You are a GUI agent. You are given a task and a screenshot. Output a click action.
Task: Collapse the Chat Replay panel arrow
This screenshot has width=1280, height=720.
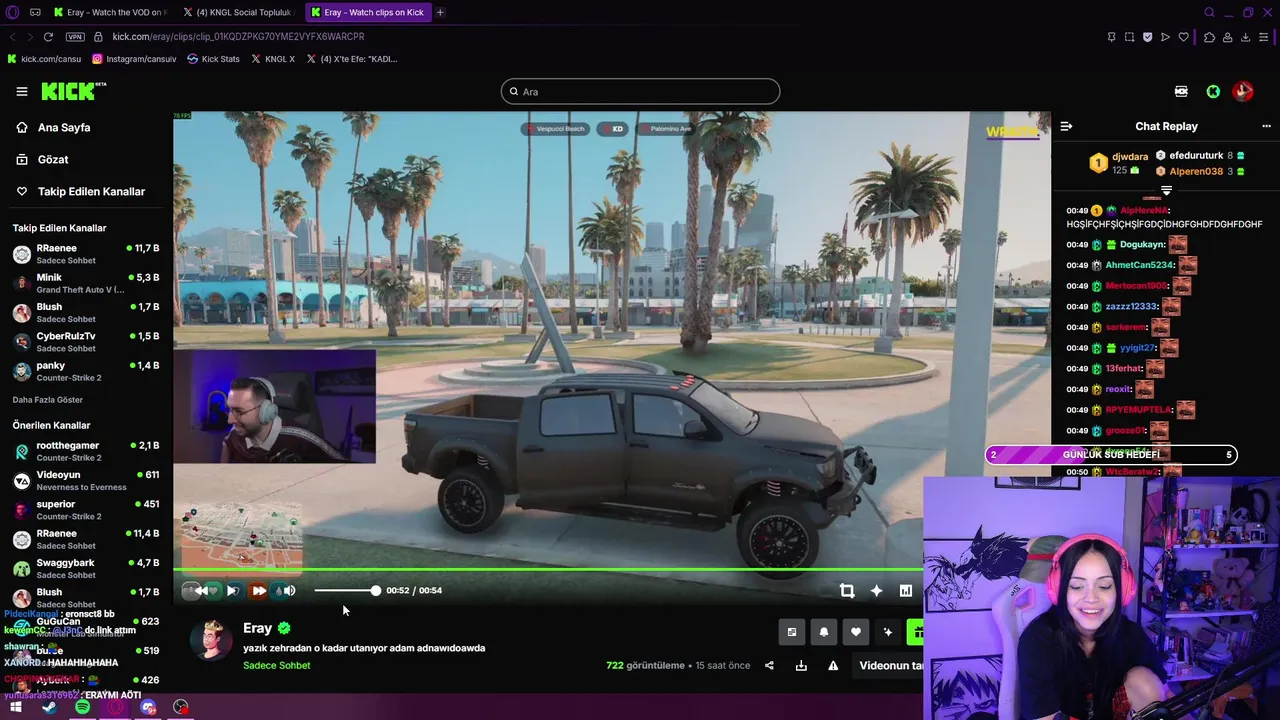(x=1066, y=126)
